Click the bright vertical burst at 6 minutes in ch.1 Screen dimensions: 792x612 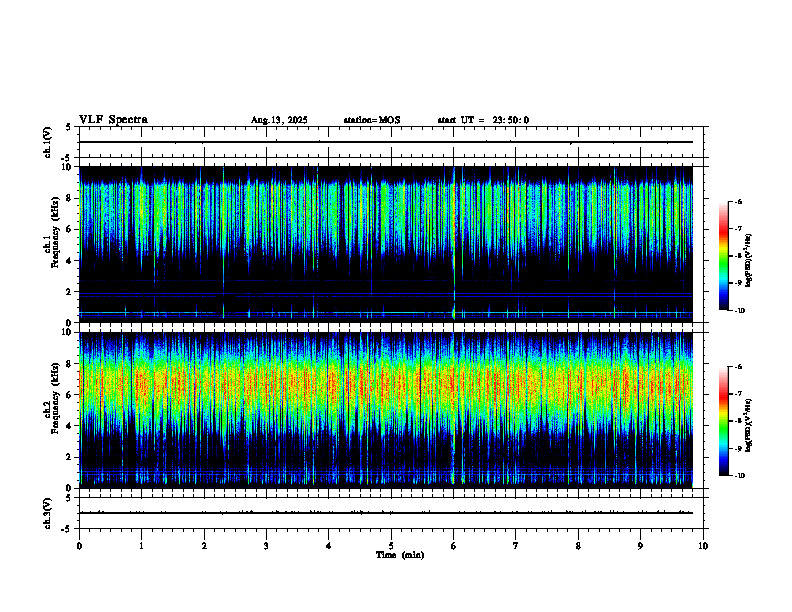pos(454,244)
